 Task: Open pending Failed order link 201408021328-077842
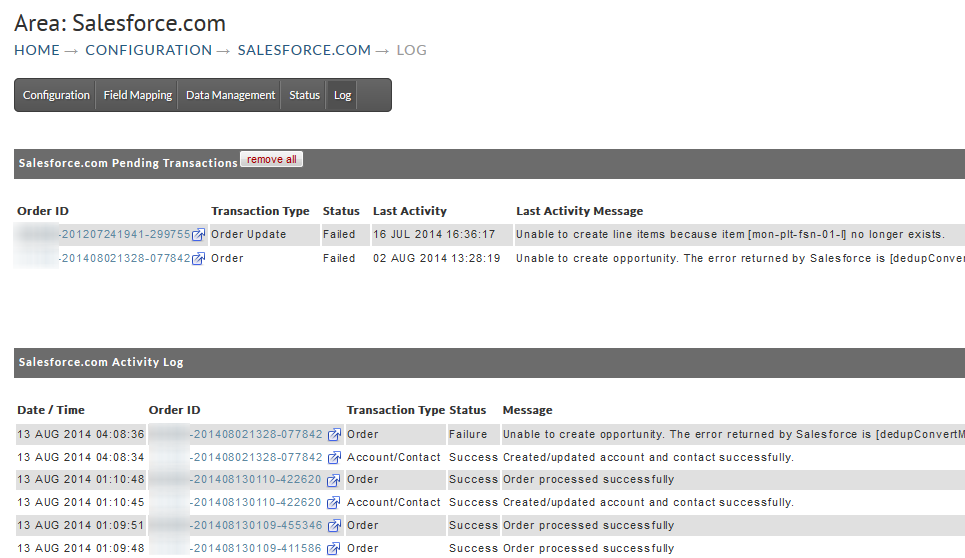tap(125, 258)
